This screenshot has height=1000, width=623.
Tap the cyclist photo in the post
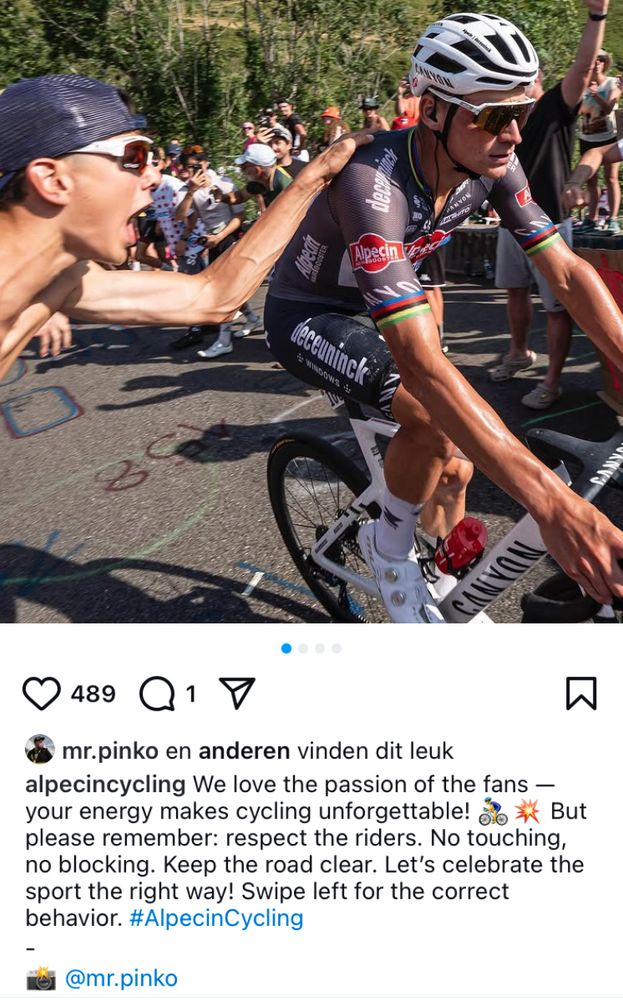311,311
